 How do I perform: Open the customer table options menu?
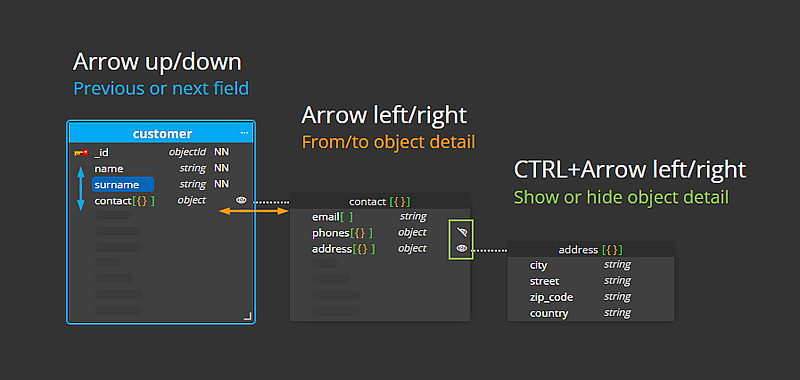pos(244,133)
